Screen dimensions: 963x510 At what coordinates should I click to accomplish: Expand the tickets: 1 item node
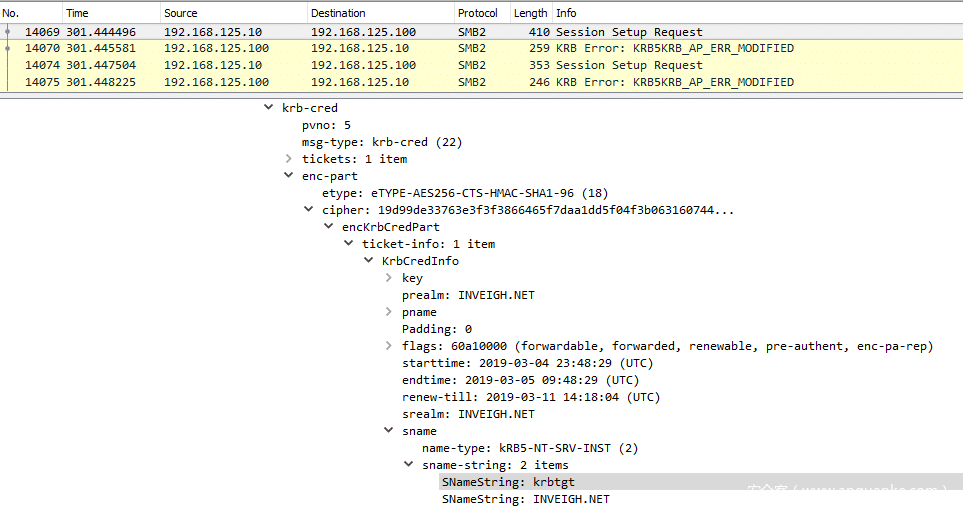[x=289, y=159]
